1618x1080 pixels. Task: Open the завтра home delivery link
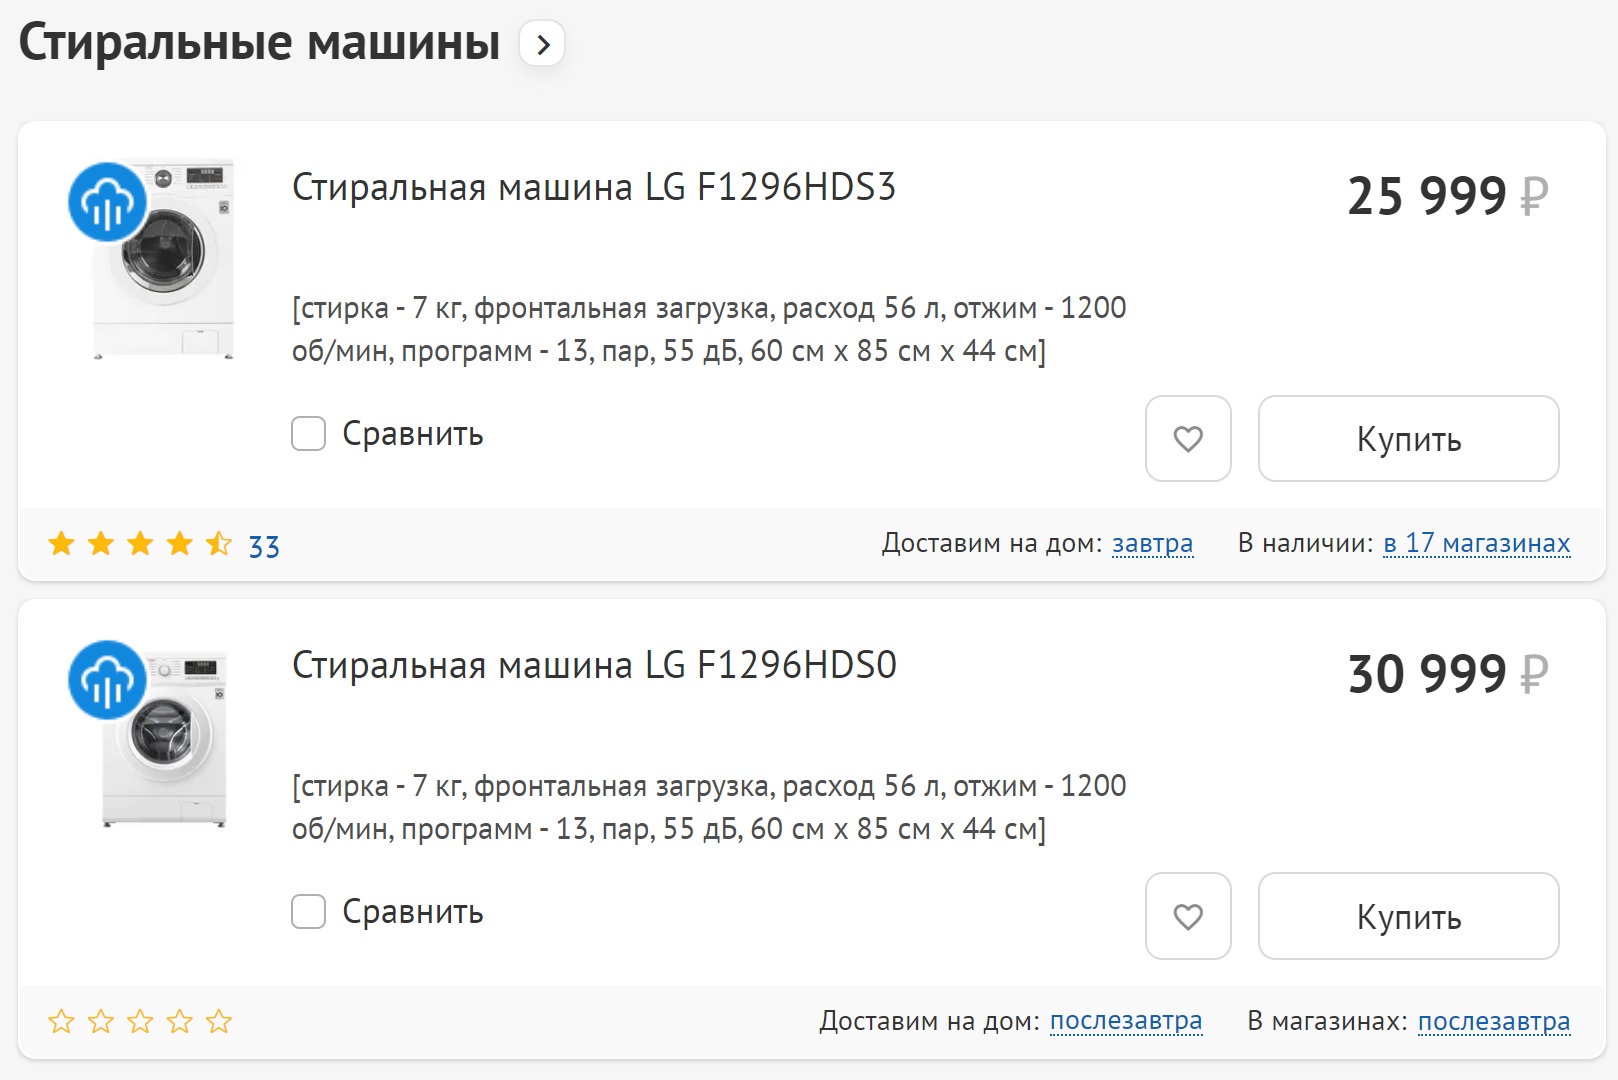(1152, 543)
